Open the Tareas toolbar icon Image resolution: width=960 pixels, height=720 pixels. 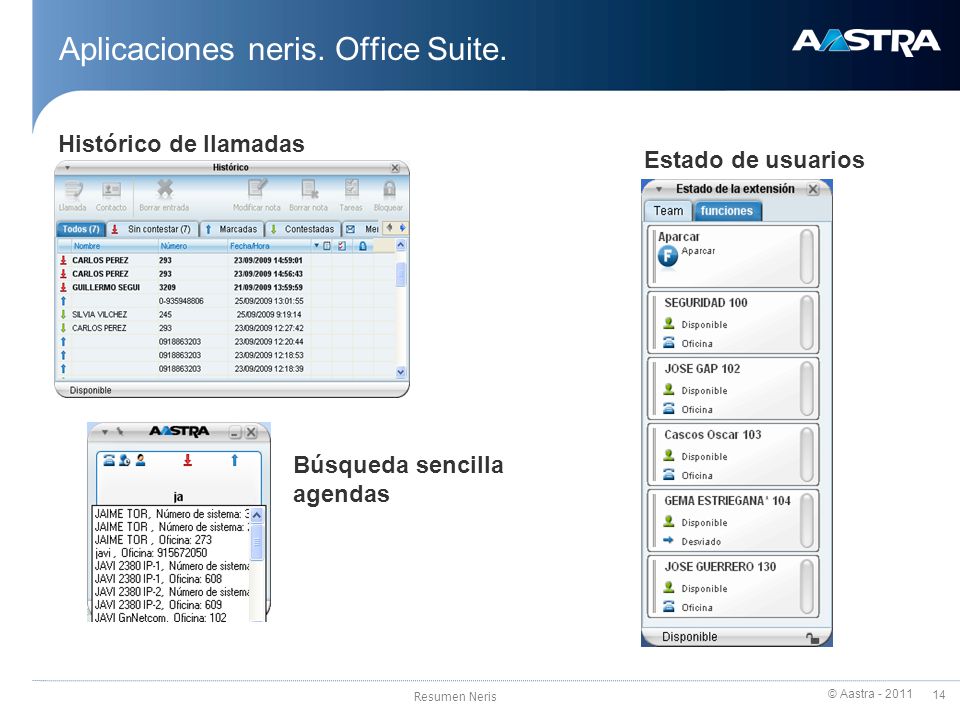351,189
